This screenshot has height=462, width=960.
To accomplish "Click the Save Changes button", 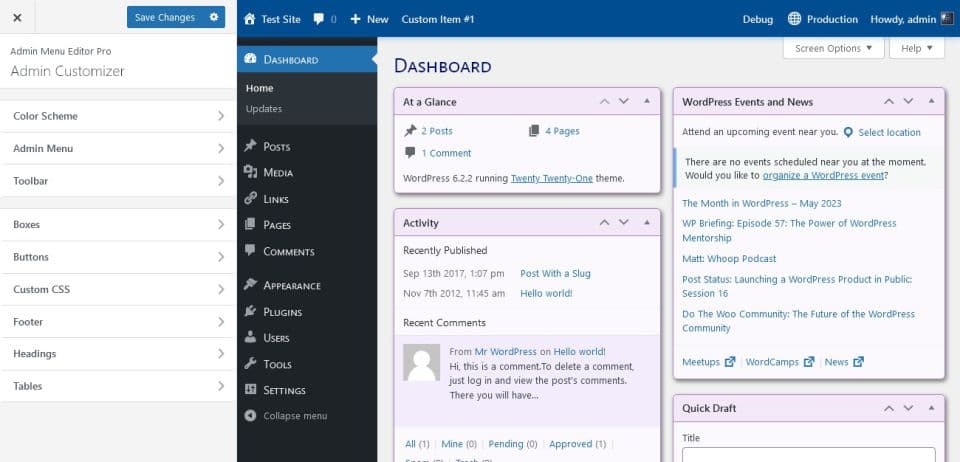I will pos(165,17).
